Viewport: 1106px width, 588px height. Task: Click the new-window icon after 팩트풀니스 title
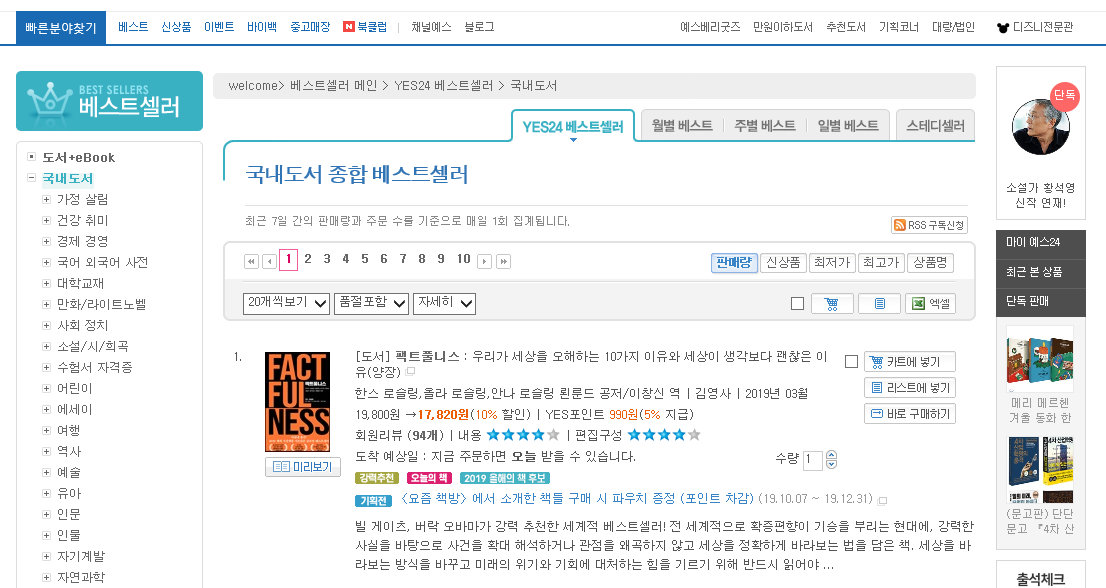tap(411, 372)
